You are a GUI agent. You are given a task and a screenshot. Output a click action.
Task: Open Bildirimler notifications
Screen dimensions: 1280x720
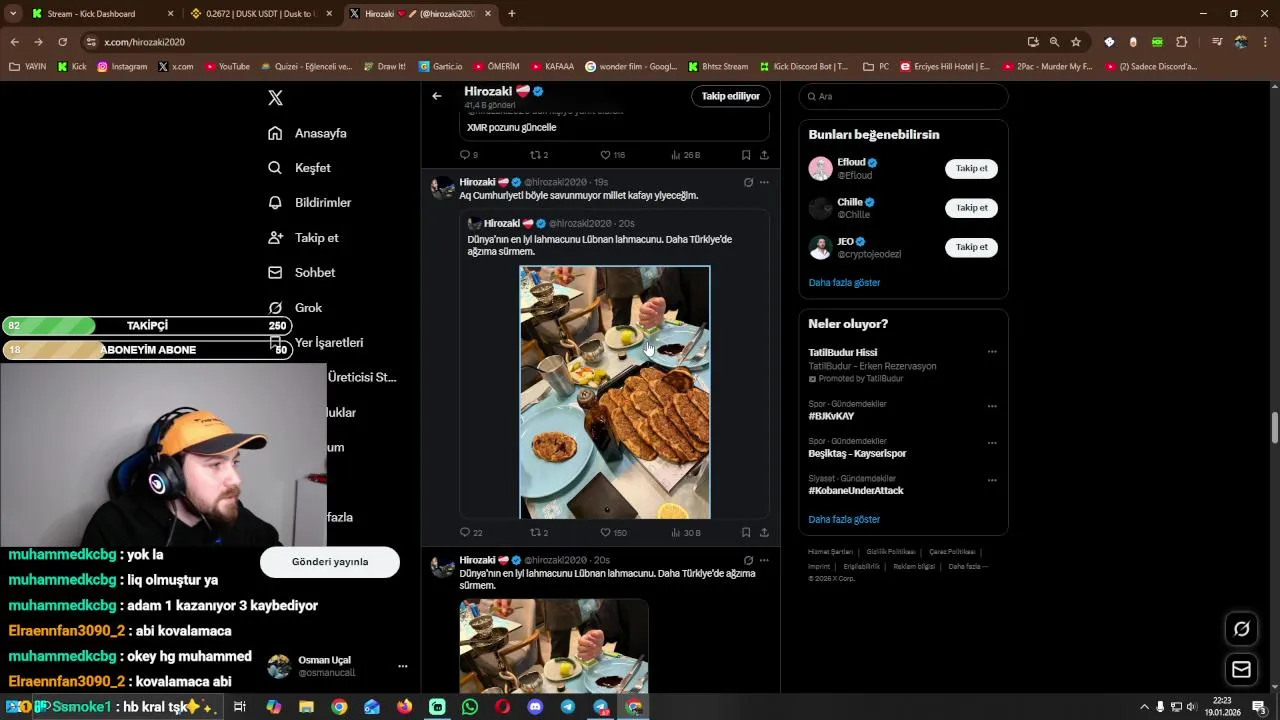click(x=310, y=202)
